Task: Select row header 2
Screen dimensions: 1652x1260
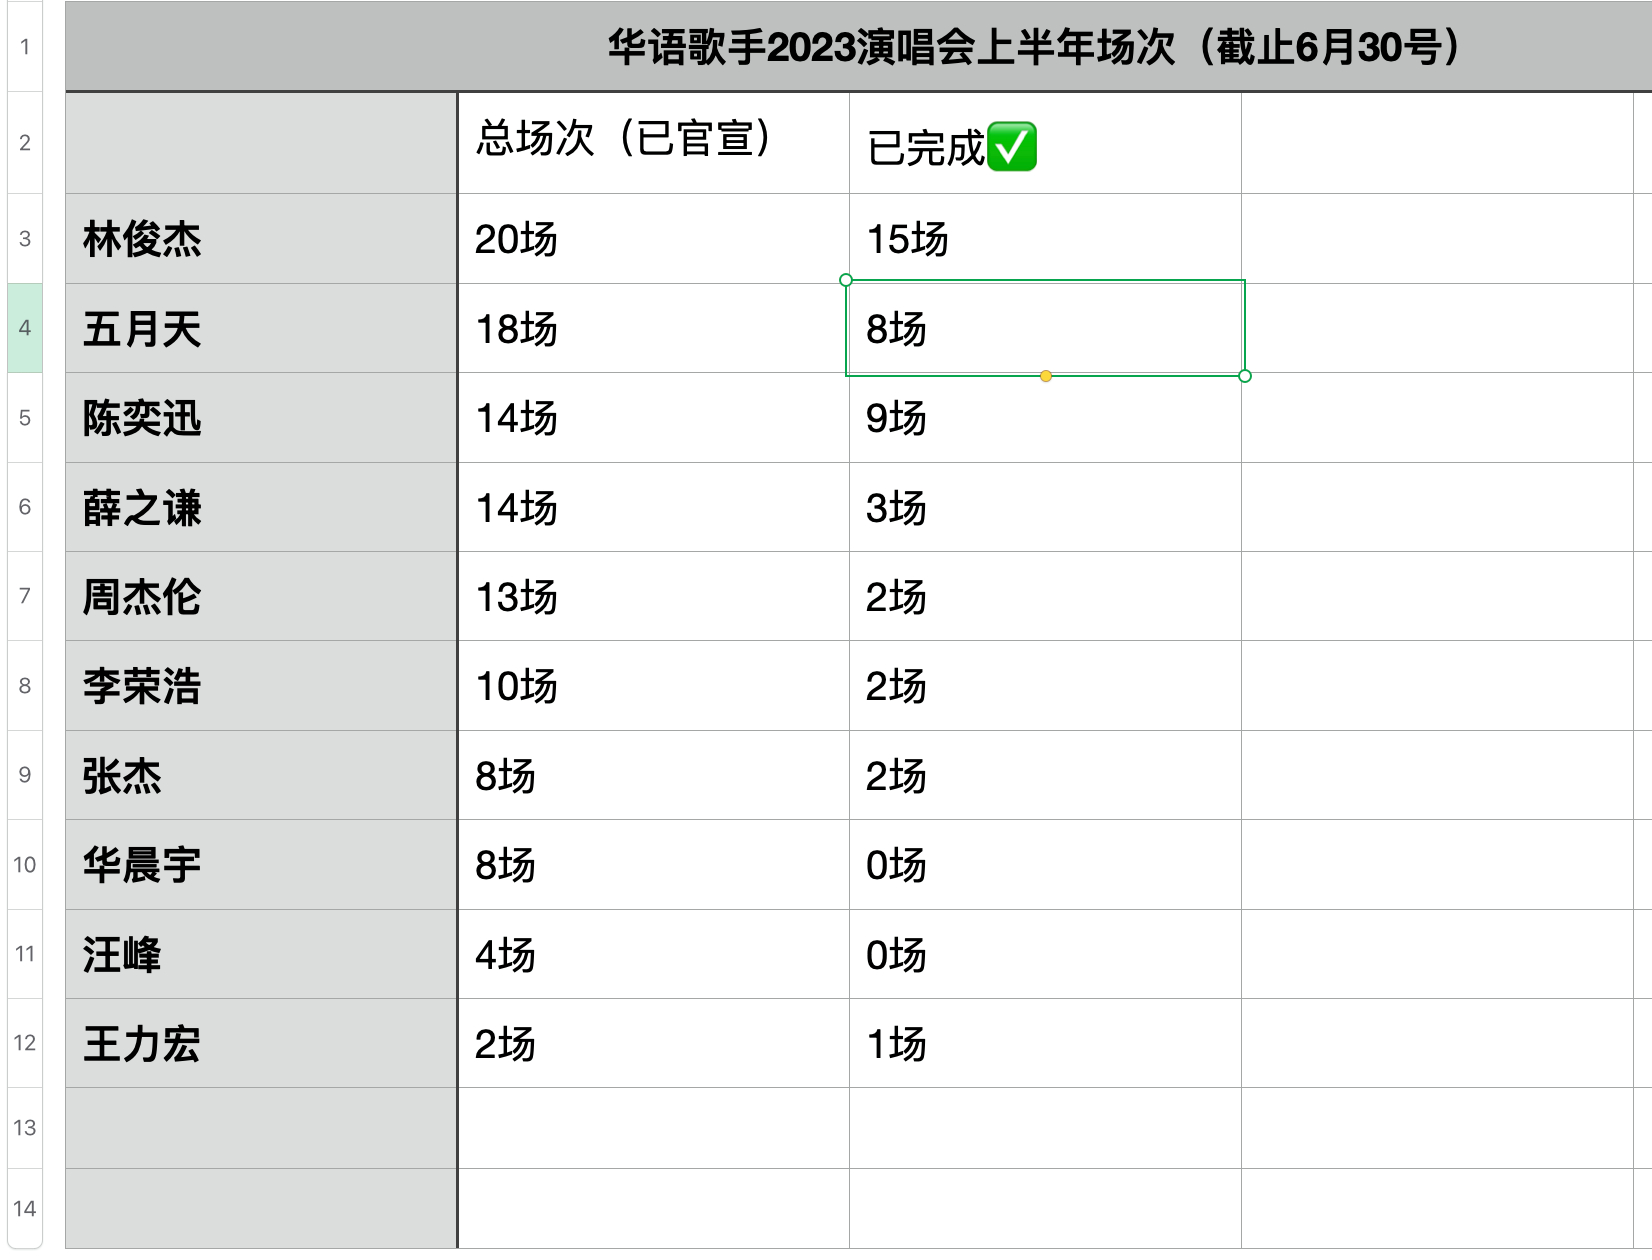Action: tap(25, 143)
